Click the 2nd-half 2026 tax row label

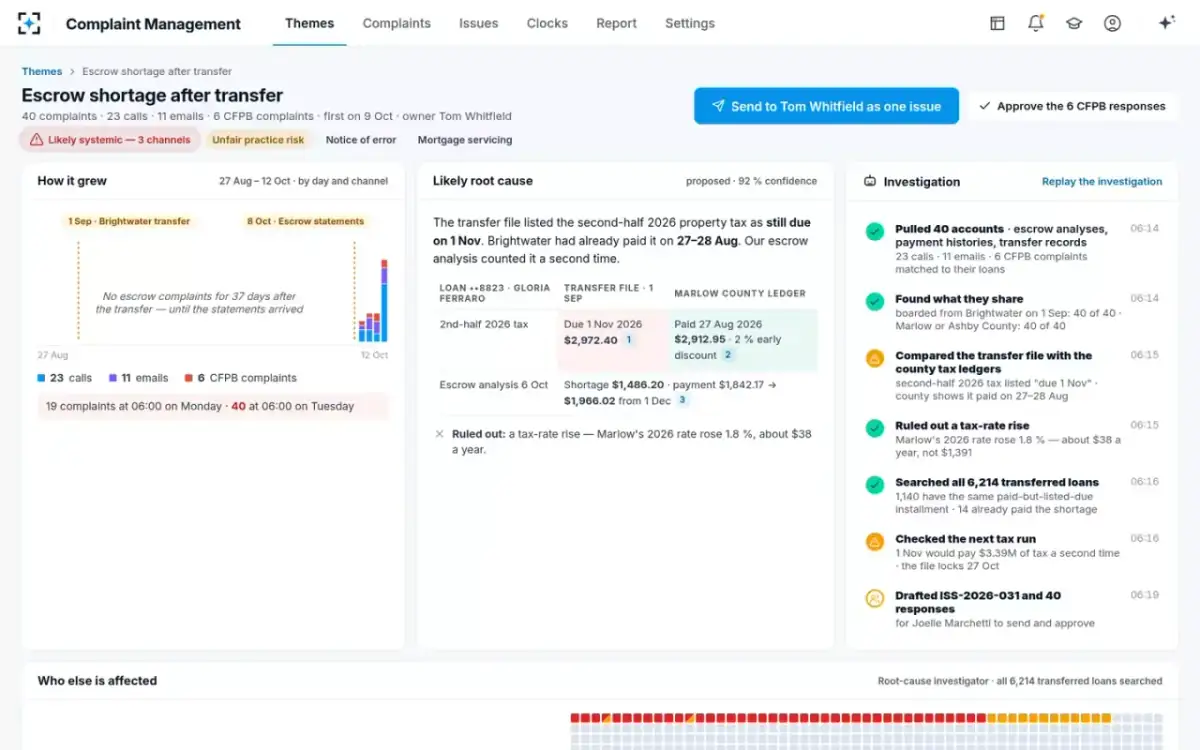(484, 324)
